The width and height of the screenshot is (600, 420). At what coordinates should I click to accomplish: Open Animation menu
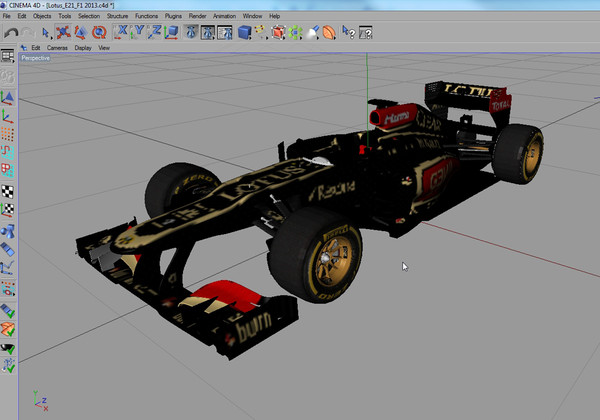224,16
